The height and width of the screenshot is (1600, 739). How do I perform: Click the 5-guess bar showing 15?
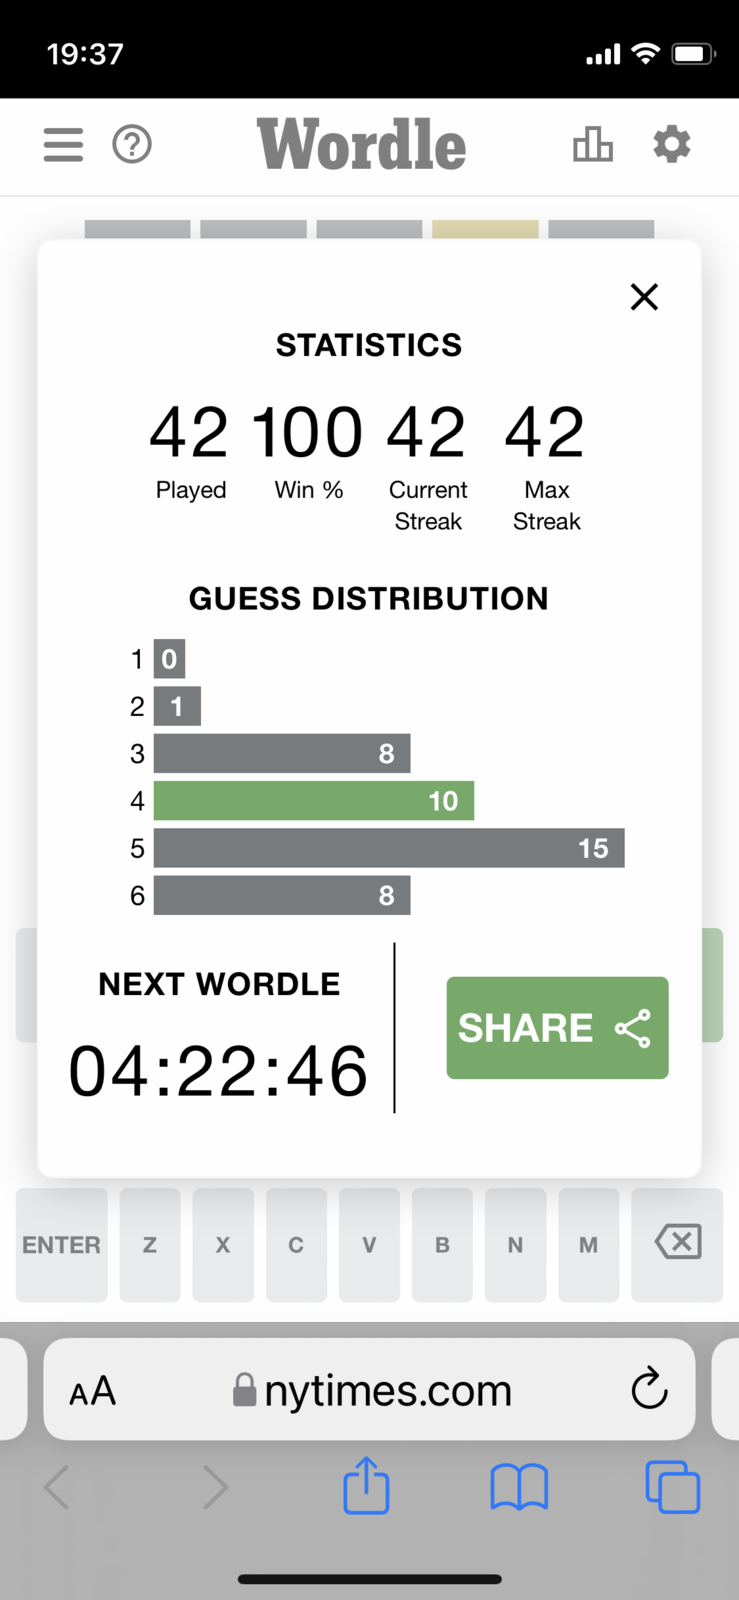(389, 848)
